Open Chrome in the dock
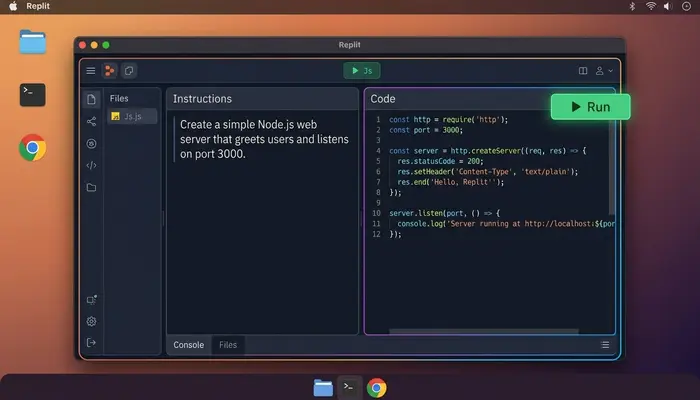Viewport: 700px width, 400px height. (x=376, y=388)
